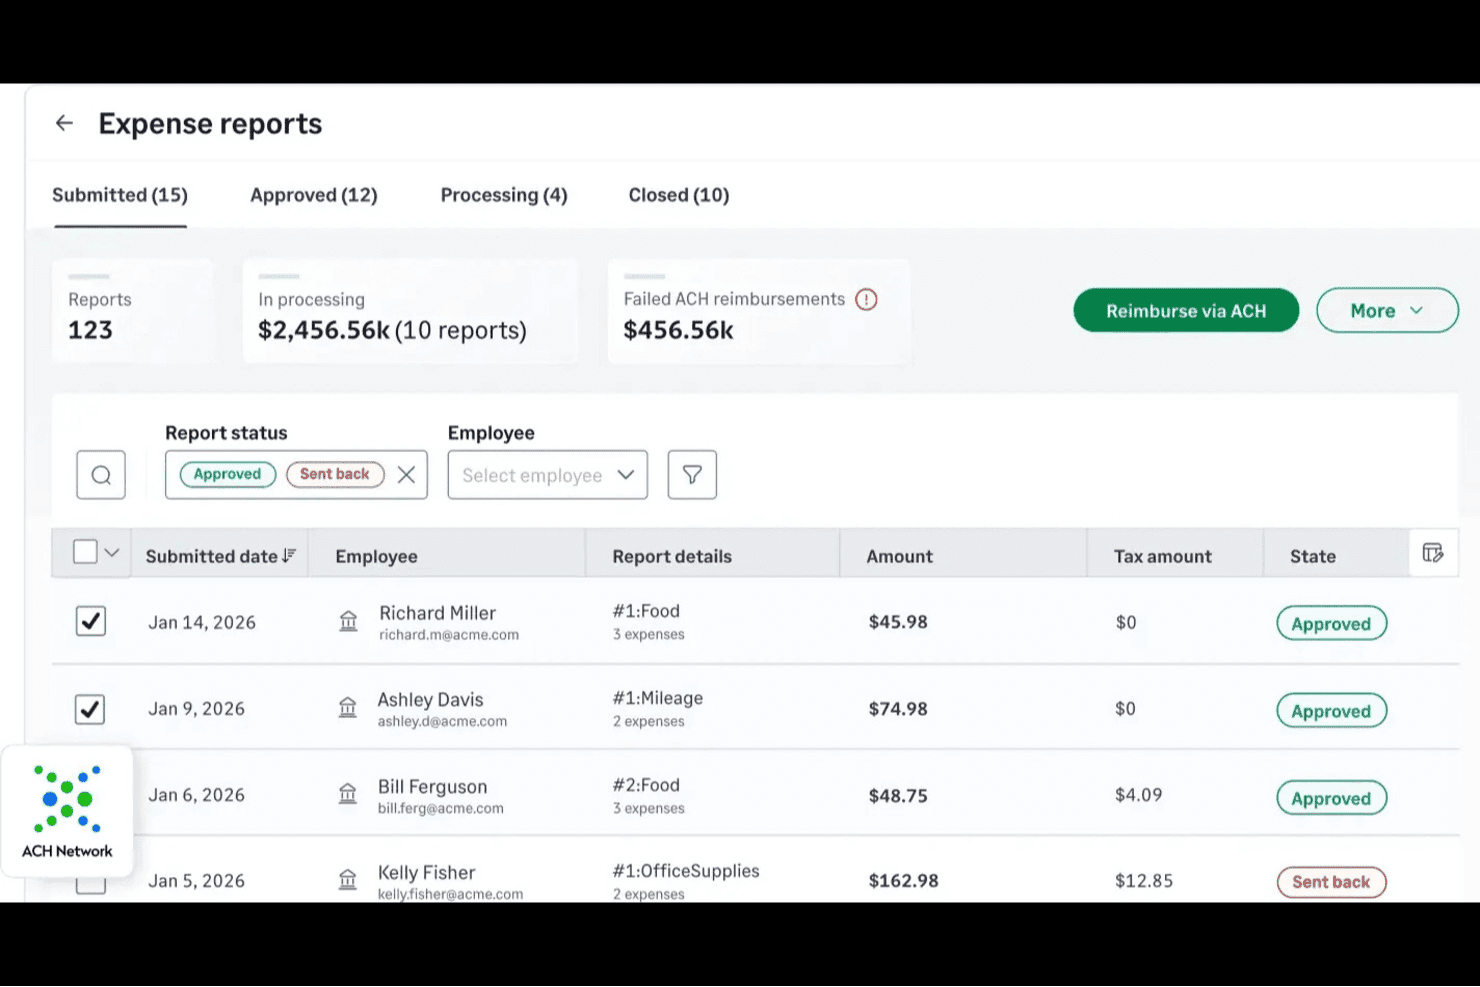Screen dimensions: 1480x987
Task: Click the $12.85 tax amount cell
Action: coord(1144,881)
